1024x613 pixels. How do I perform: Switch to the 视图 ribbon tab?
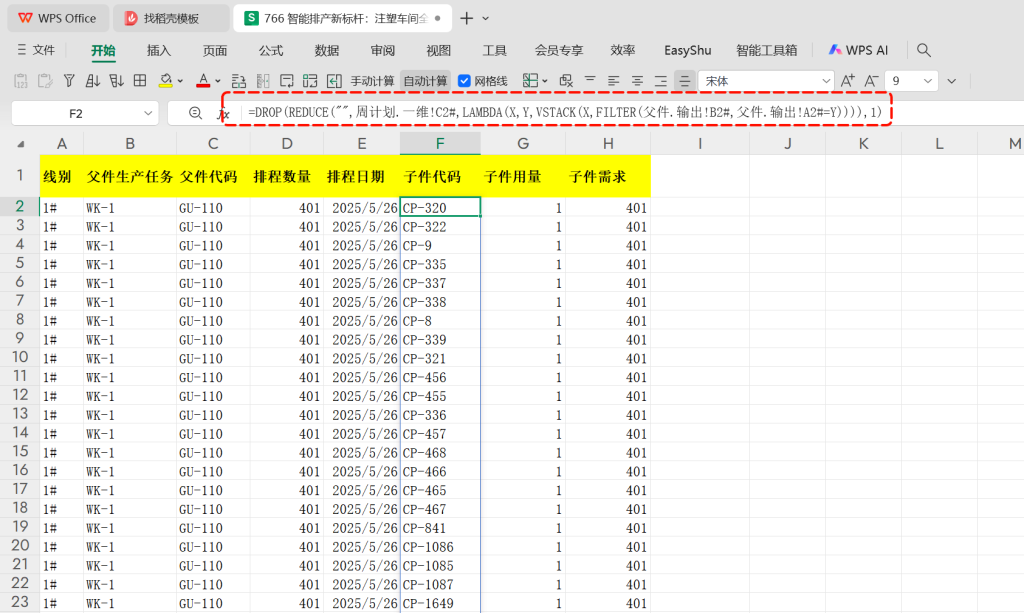tap(438, 50)
